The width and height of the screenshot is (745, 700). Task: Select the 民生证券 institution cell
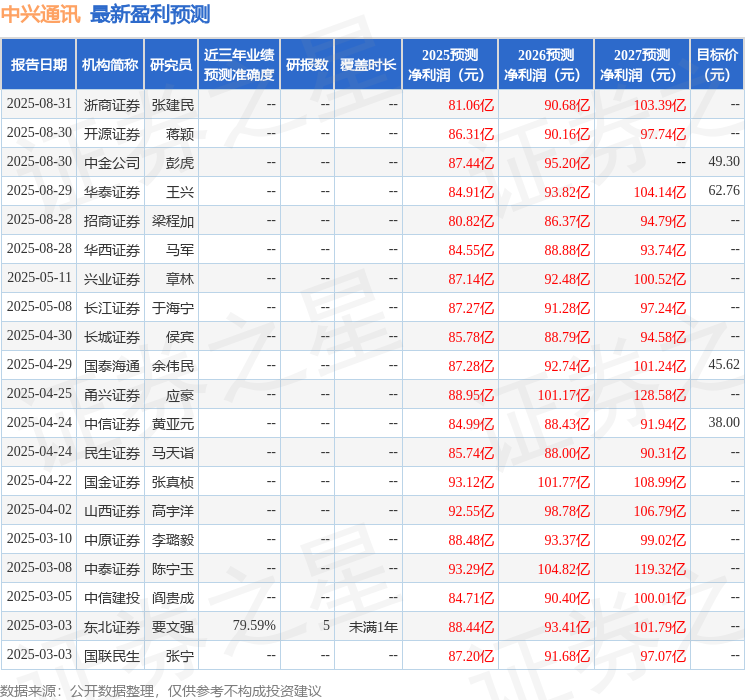coord(112,453)
